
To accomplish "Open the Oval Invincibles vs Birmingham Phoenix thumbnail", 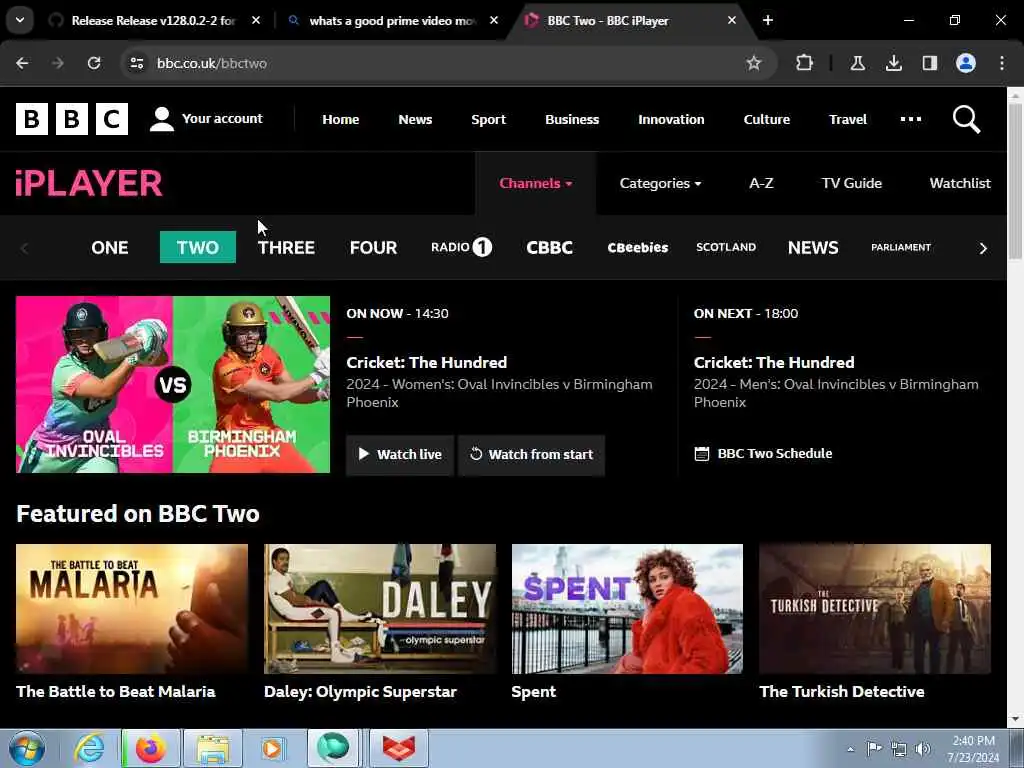I will point(173,385).
